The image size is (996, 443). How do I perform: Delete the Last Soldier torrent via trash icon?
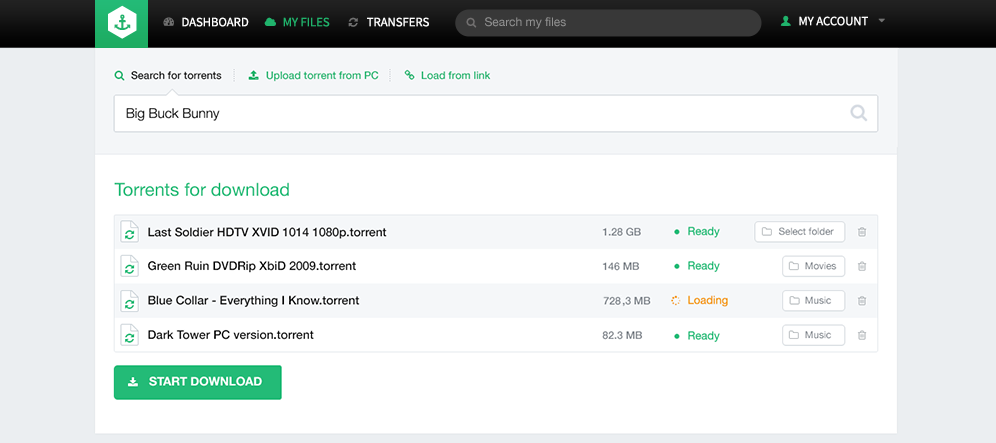(862, 232)
